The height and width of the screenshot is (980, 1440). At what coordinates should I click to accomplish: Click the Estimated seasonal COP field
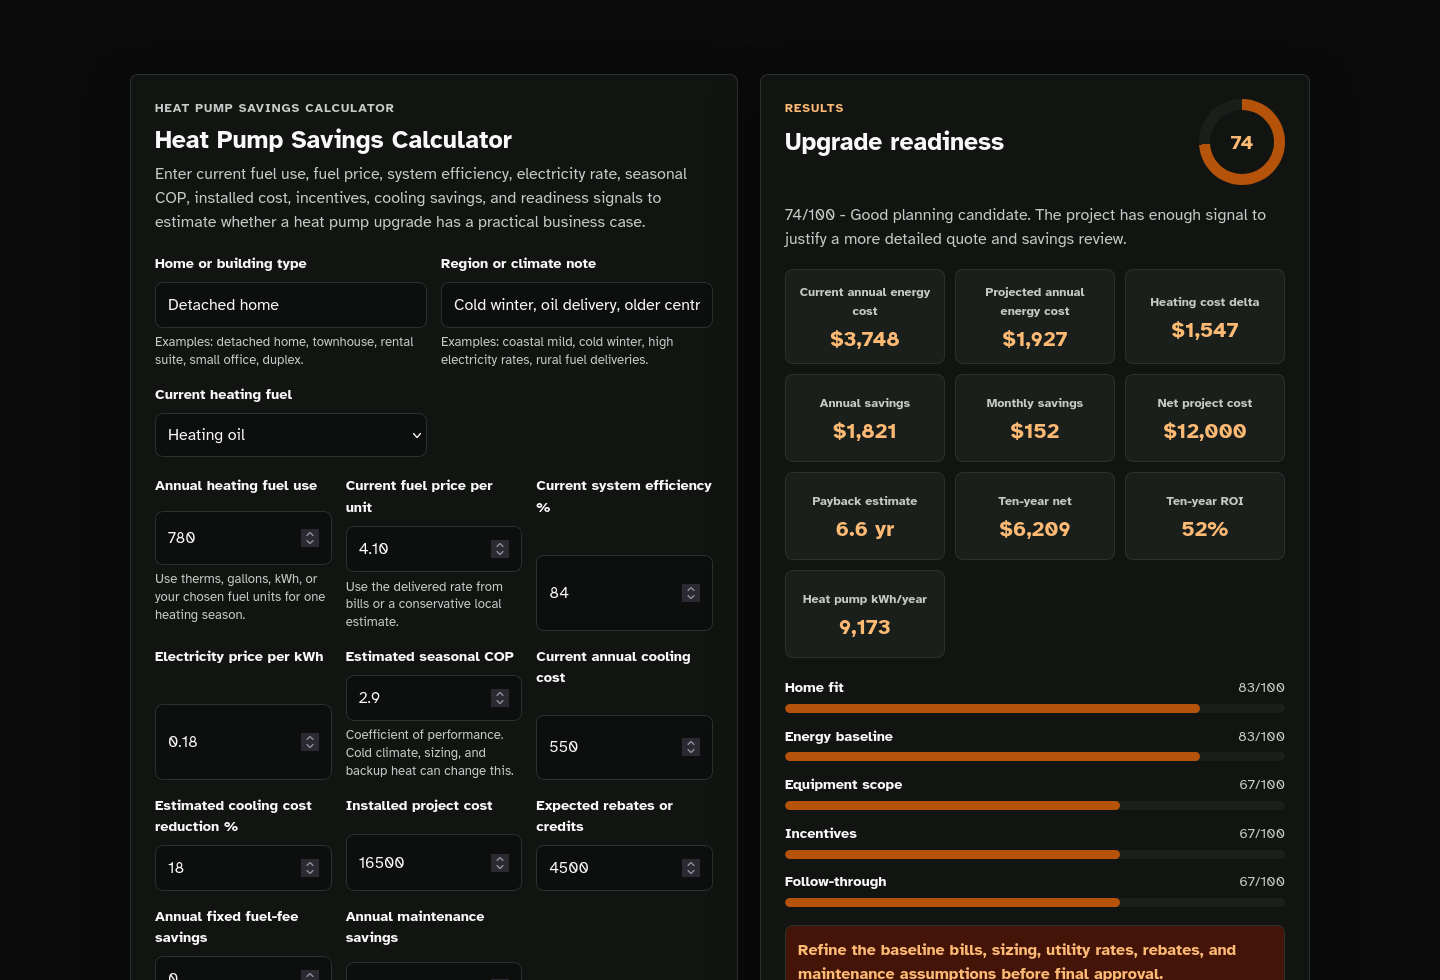click(x=434, y=698)
